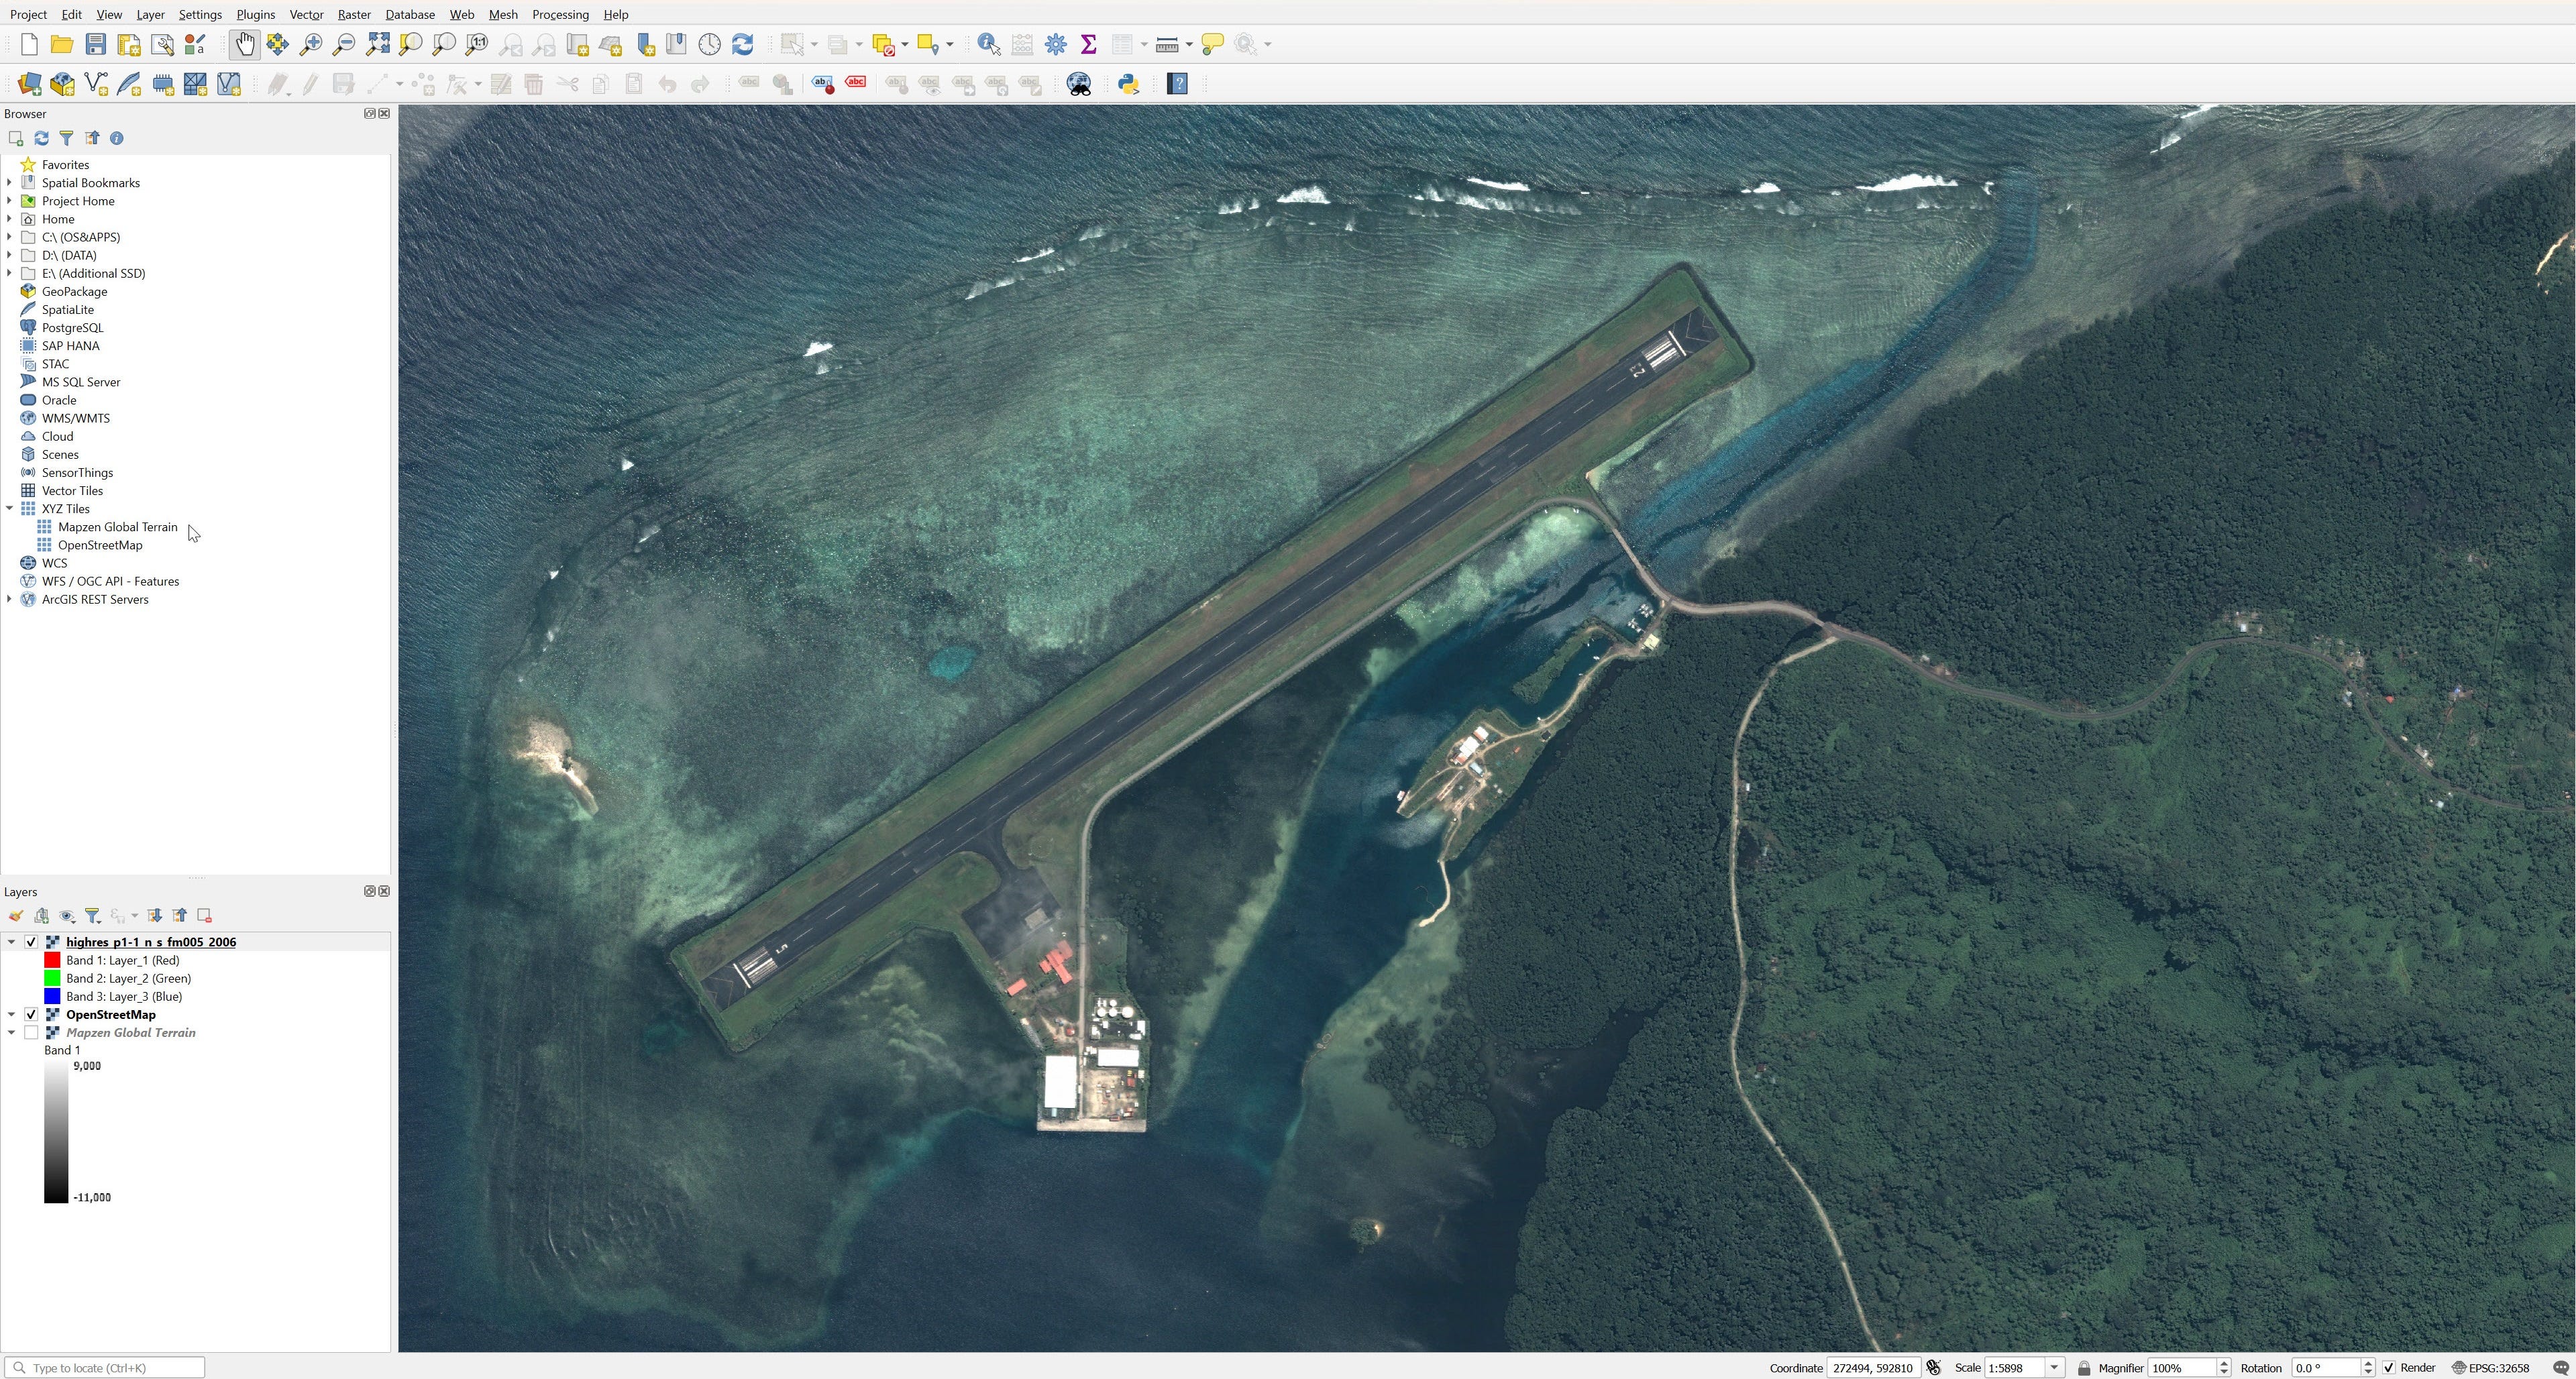Select the highres p1-1 n s fm005 2006 layer
This screenshot has height=1379, width=2576.
coord(150,941)
